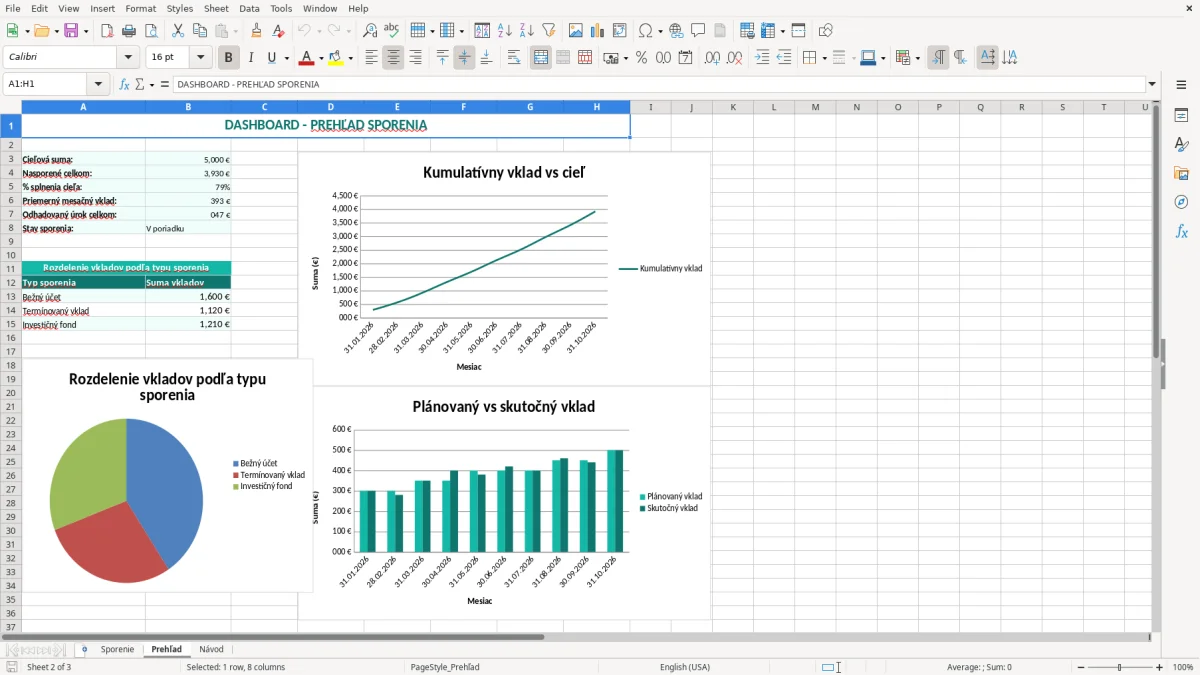The height and width of the screenshot is (675, 1200).
Task: Click the 100% zoom level
Action: (1183, 667)
